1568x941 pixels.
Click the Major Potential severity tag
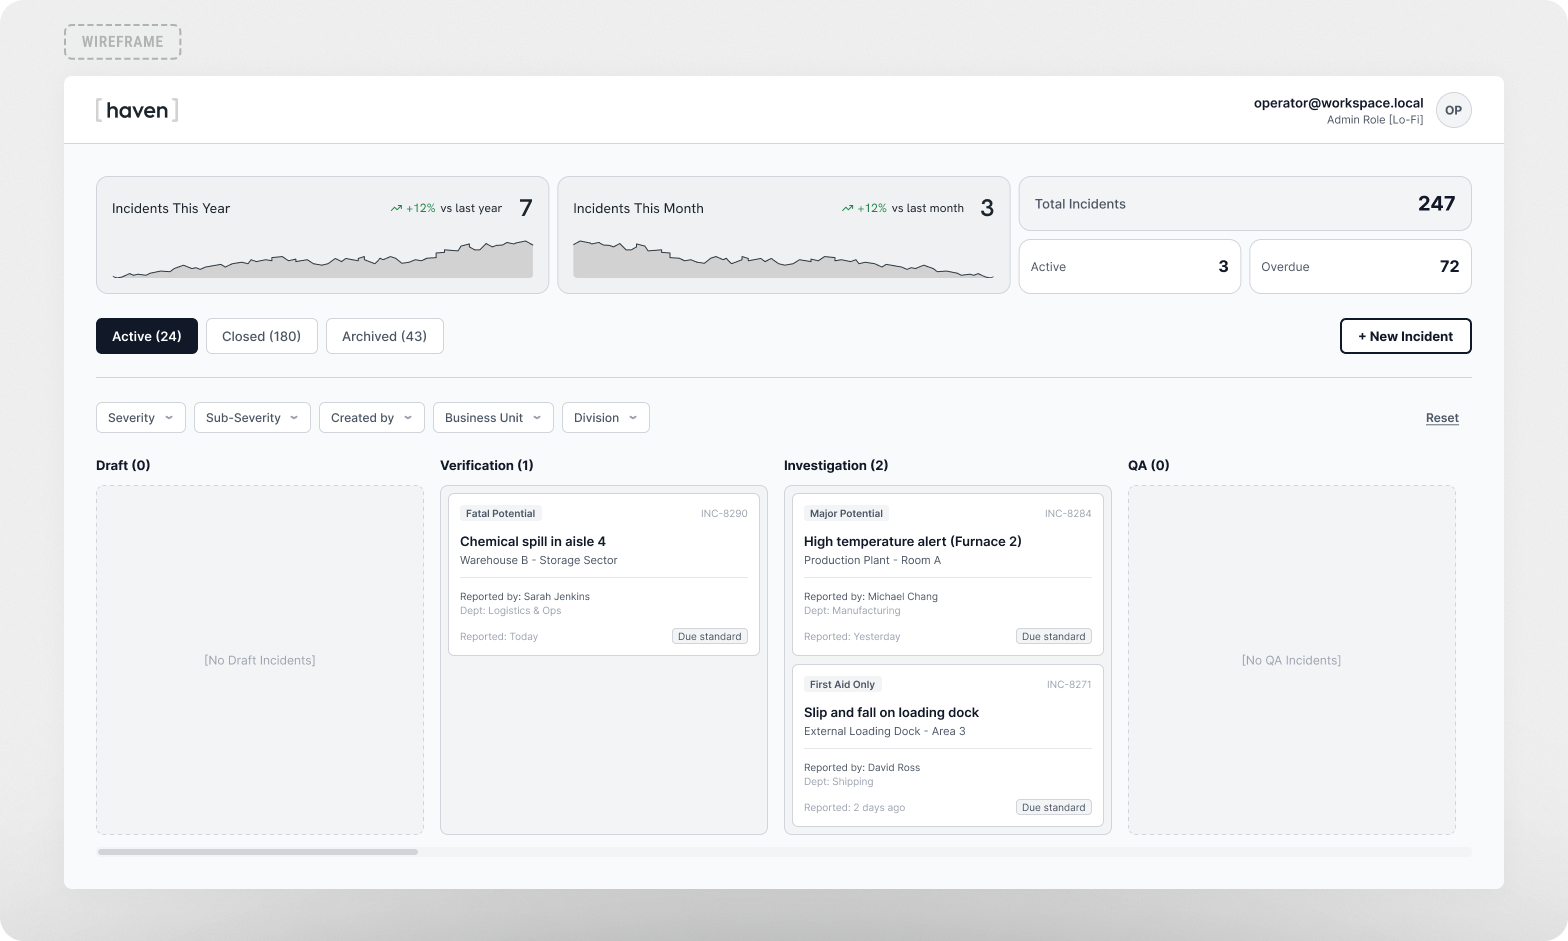846,513
